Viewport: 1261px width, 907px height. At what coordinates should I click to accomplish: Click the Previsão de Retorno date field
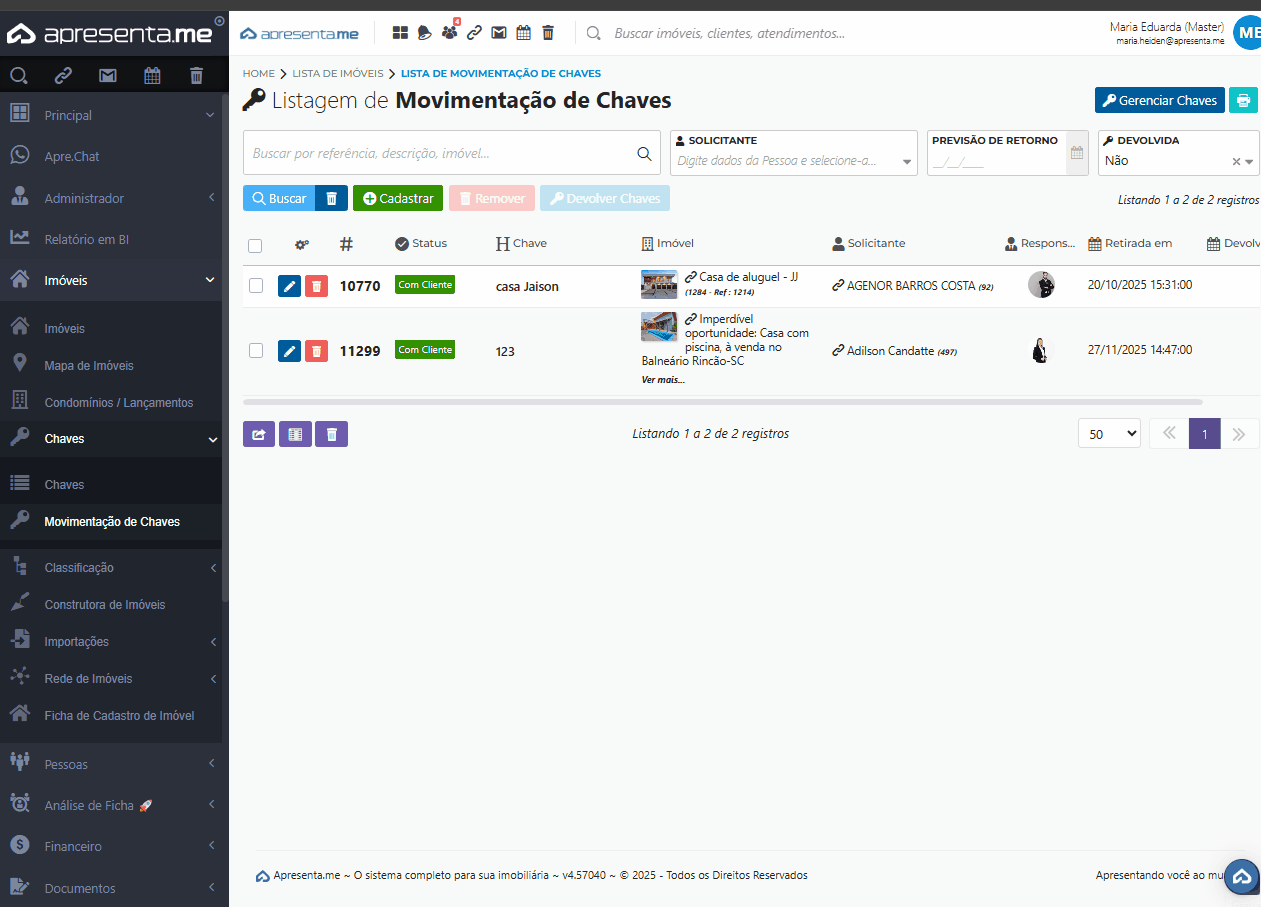coord(996,162)
